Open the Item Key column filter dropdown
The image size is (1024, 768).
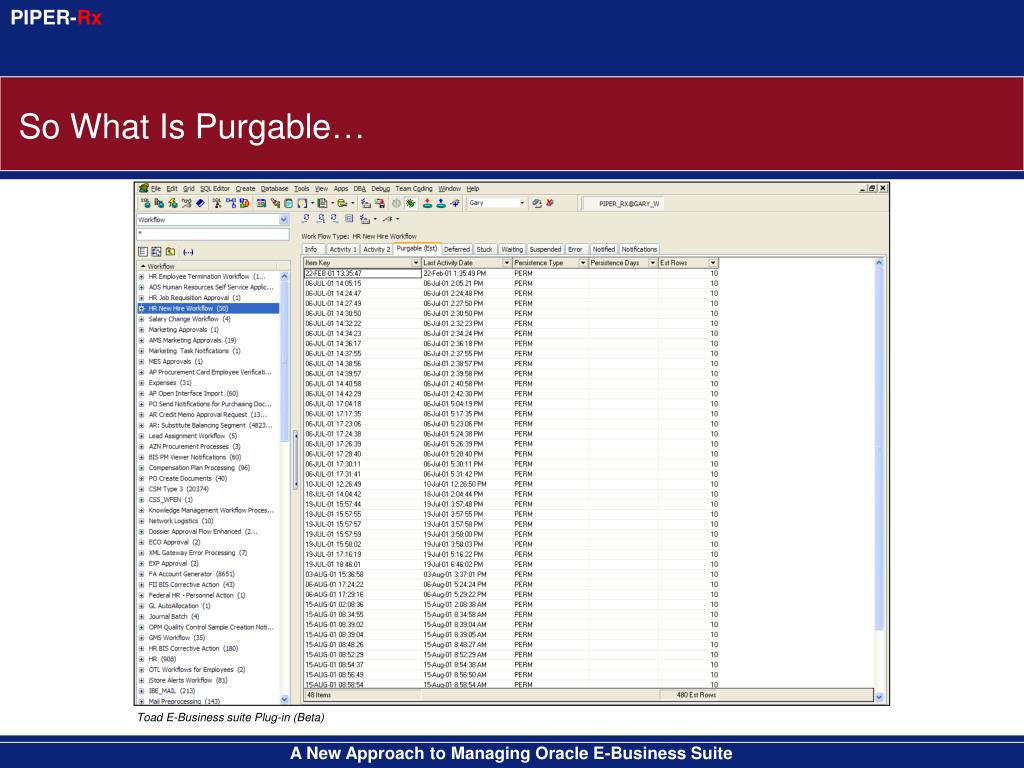(416, 263)
